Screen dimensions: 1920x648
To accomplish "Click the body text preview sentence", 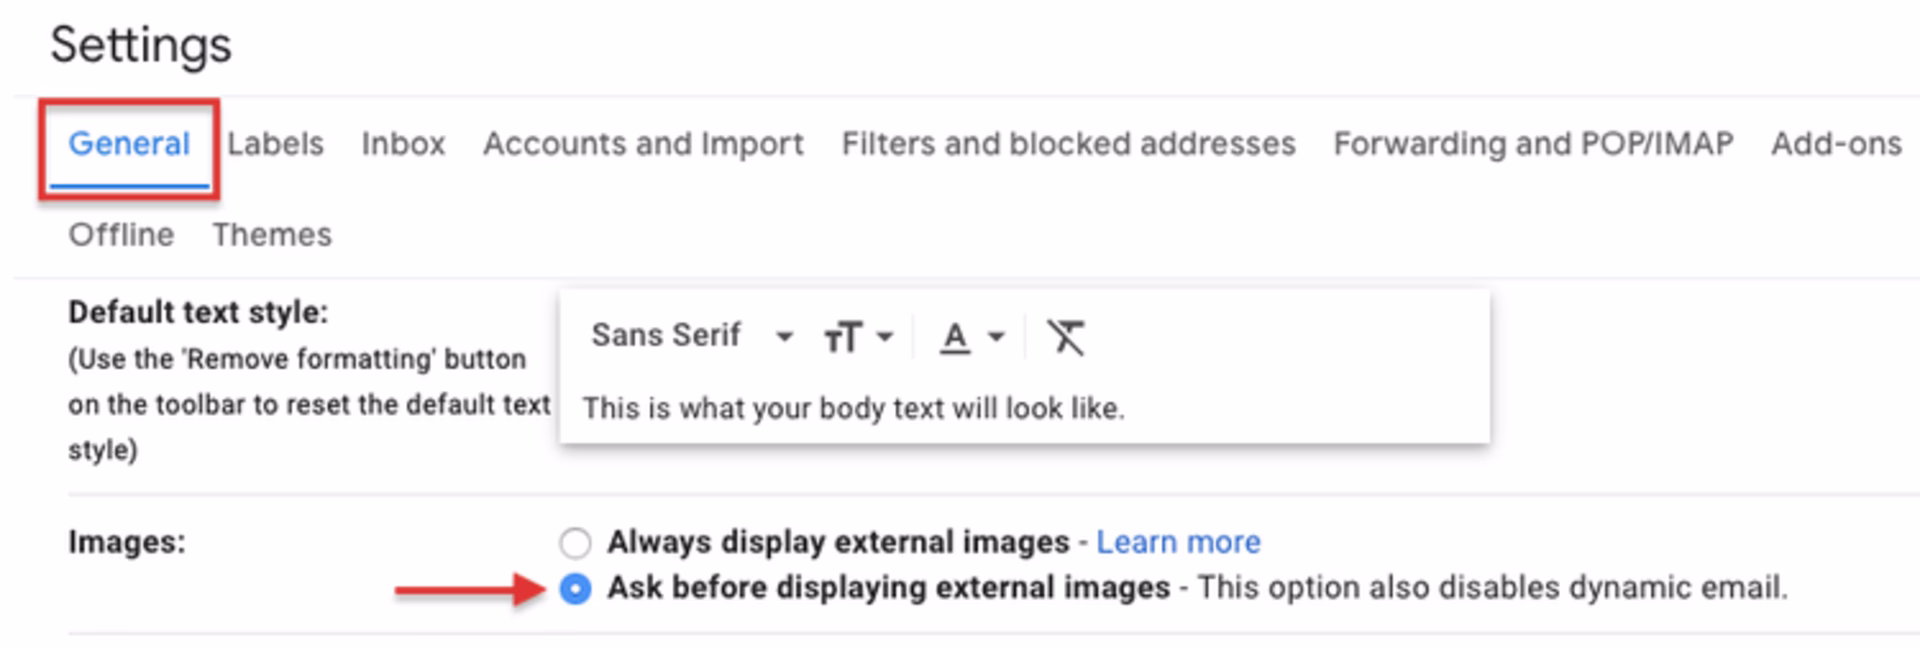I will coord(853,408).
